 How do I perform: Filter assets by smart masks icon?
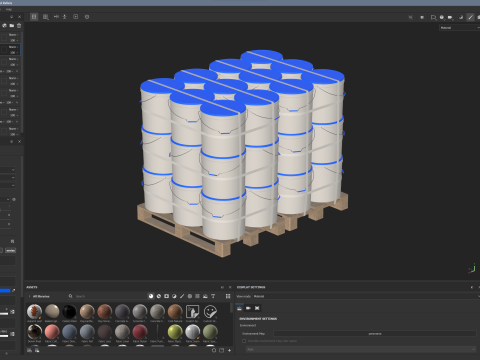[167, 296]
